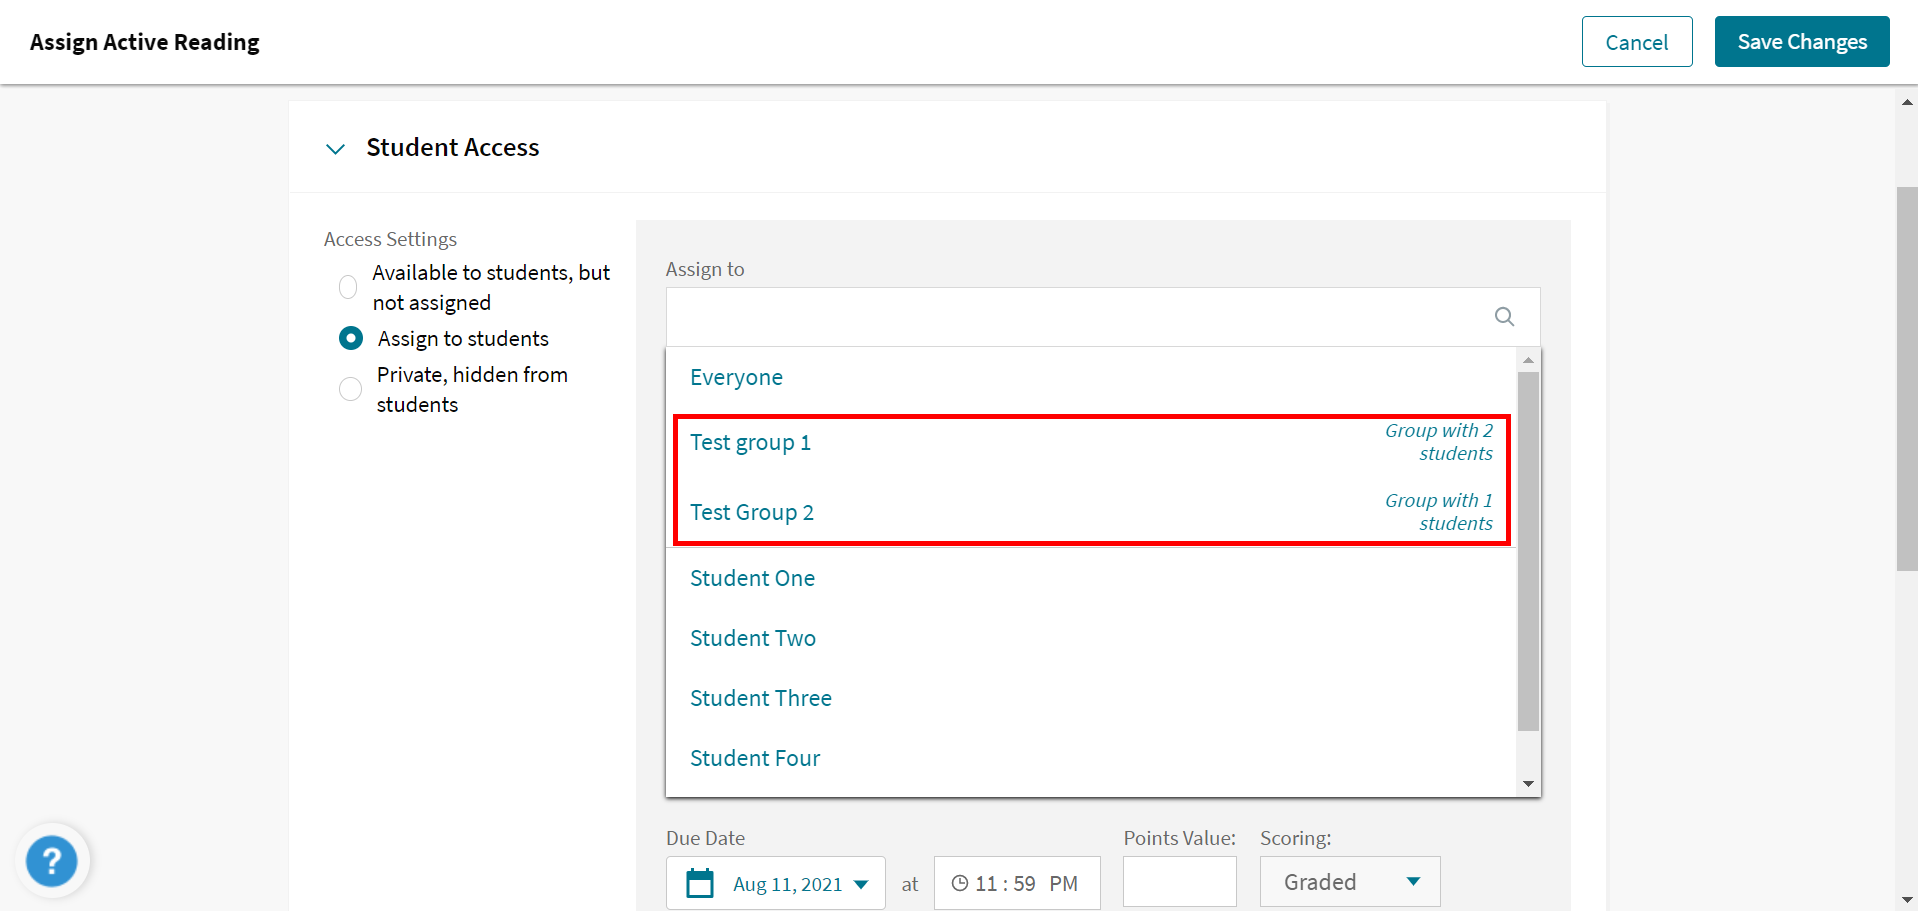Select 'Test Group 2' from the list
The image size is (1918, 911).
(x=751, y=512)
